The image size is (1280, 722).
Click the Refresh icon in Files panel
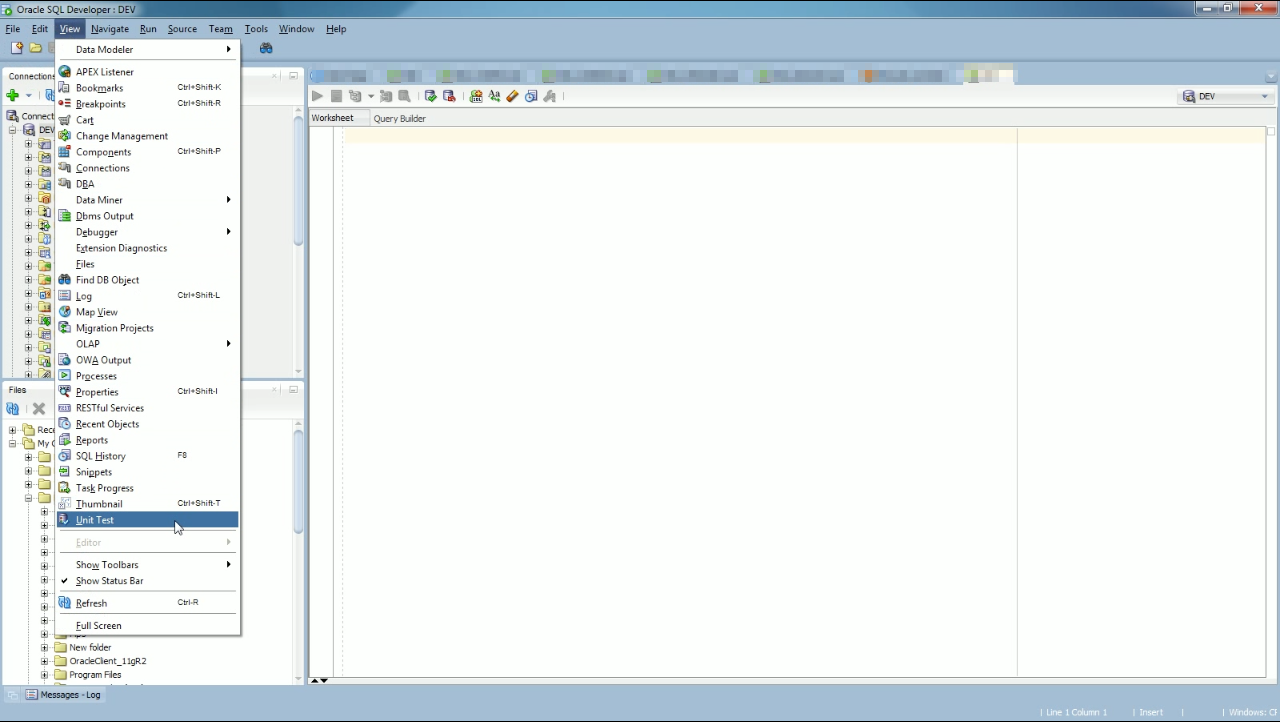tap(12, 409)
